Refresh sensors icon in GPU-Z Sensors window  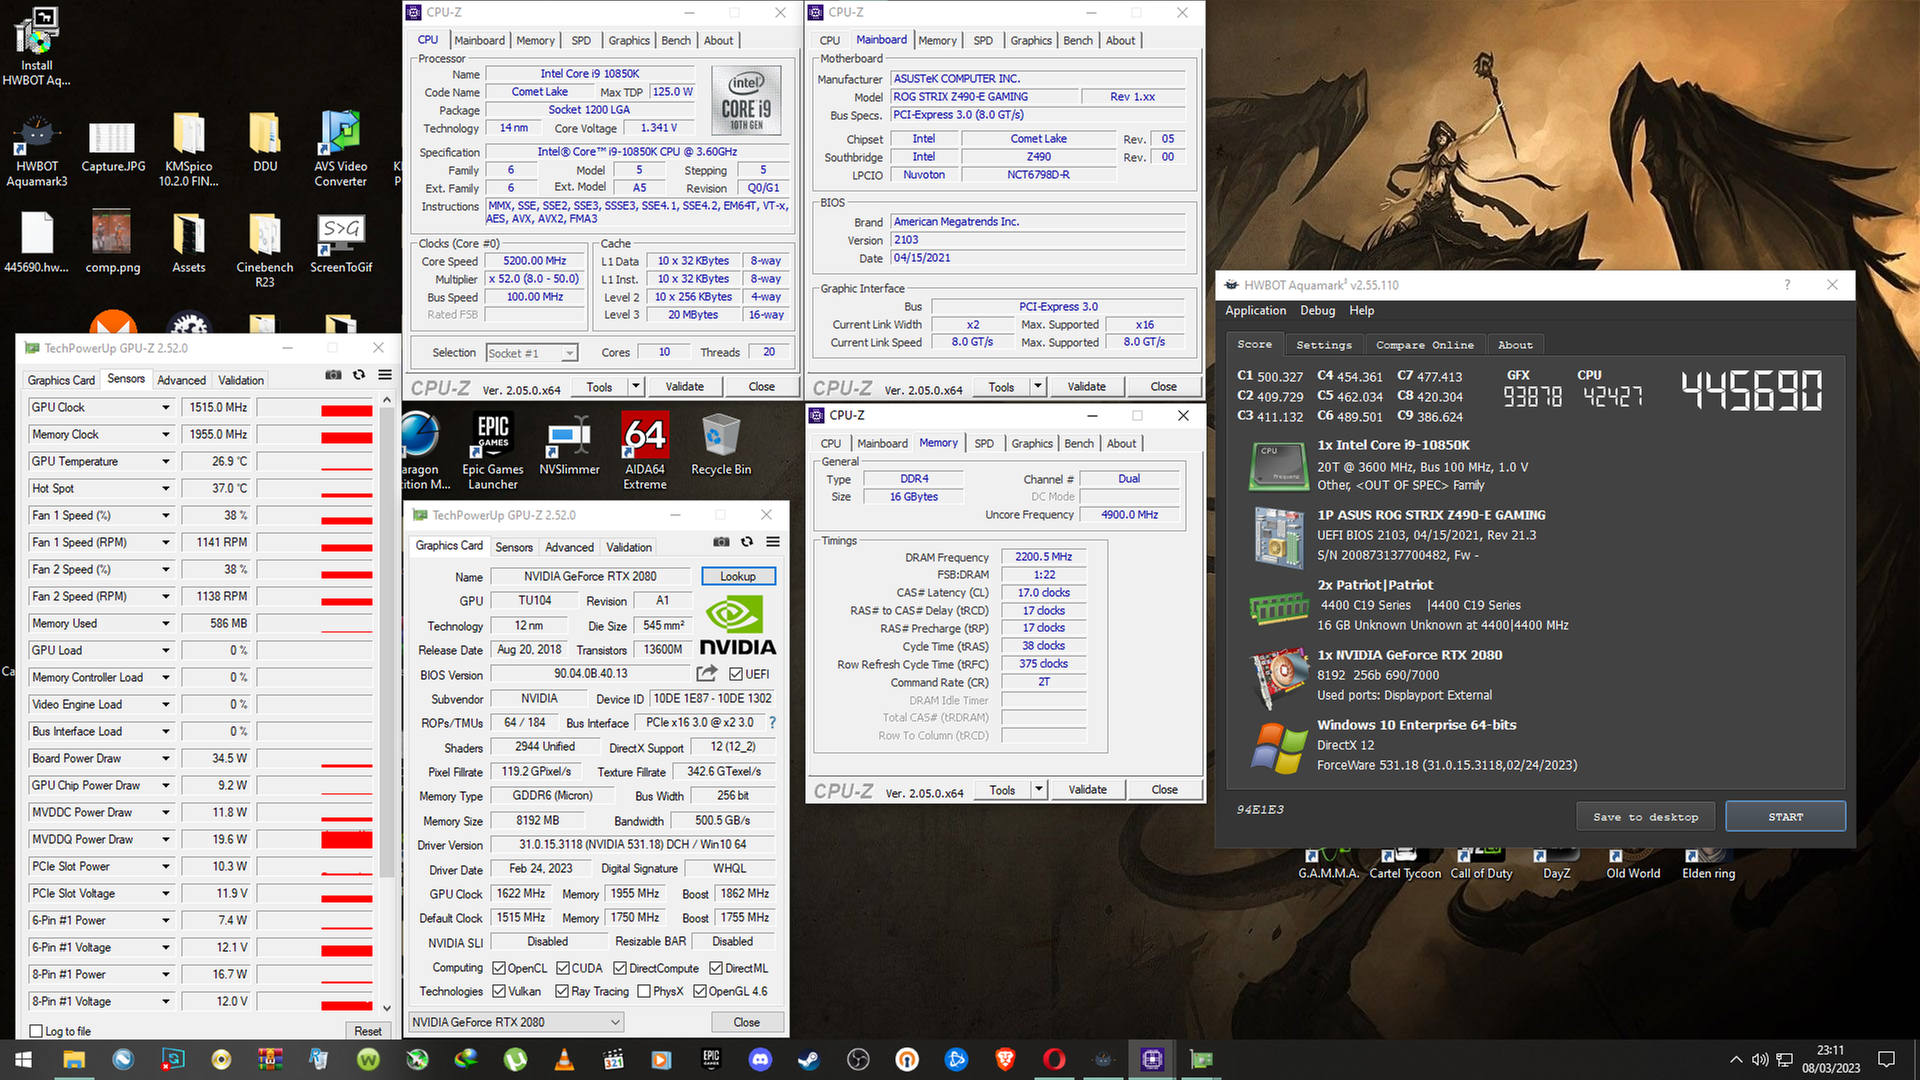point(359,375)
